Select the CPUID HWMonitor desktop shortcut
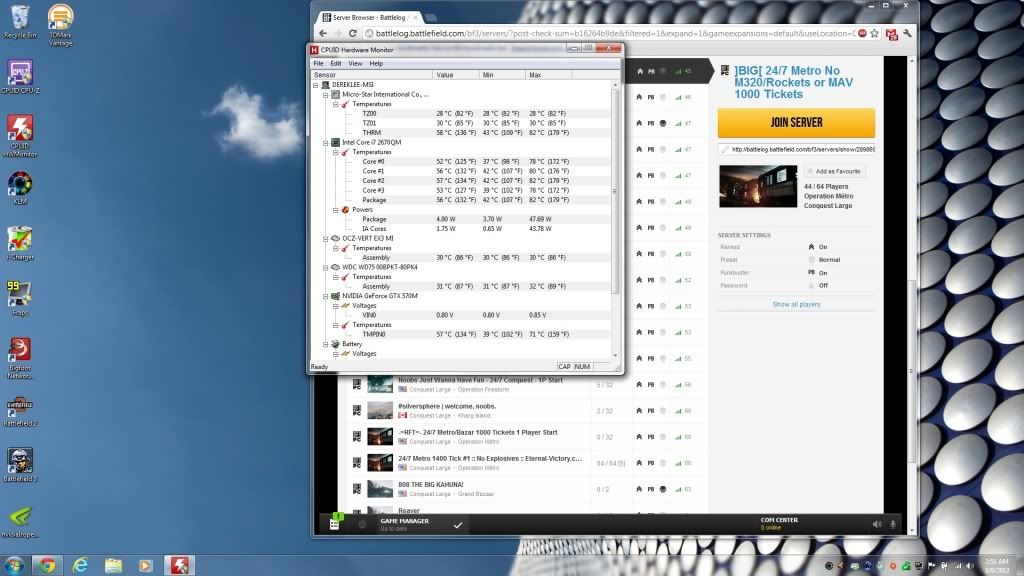The width and height of the screenshot is (1024, 576). (20, 136)
